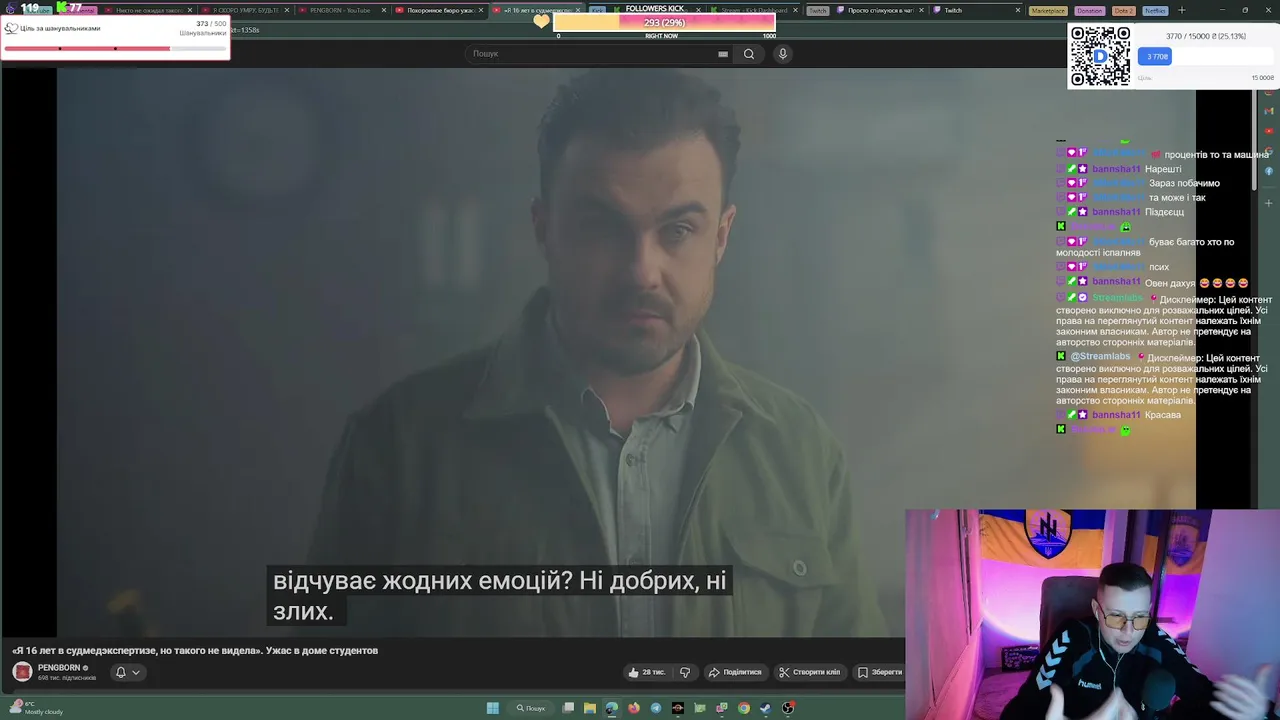Switch to Похоронное бюро browser tab
The image size is (1280, 720).
coord(439,10)
